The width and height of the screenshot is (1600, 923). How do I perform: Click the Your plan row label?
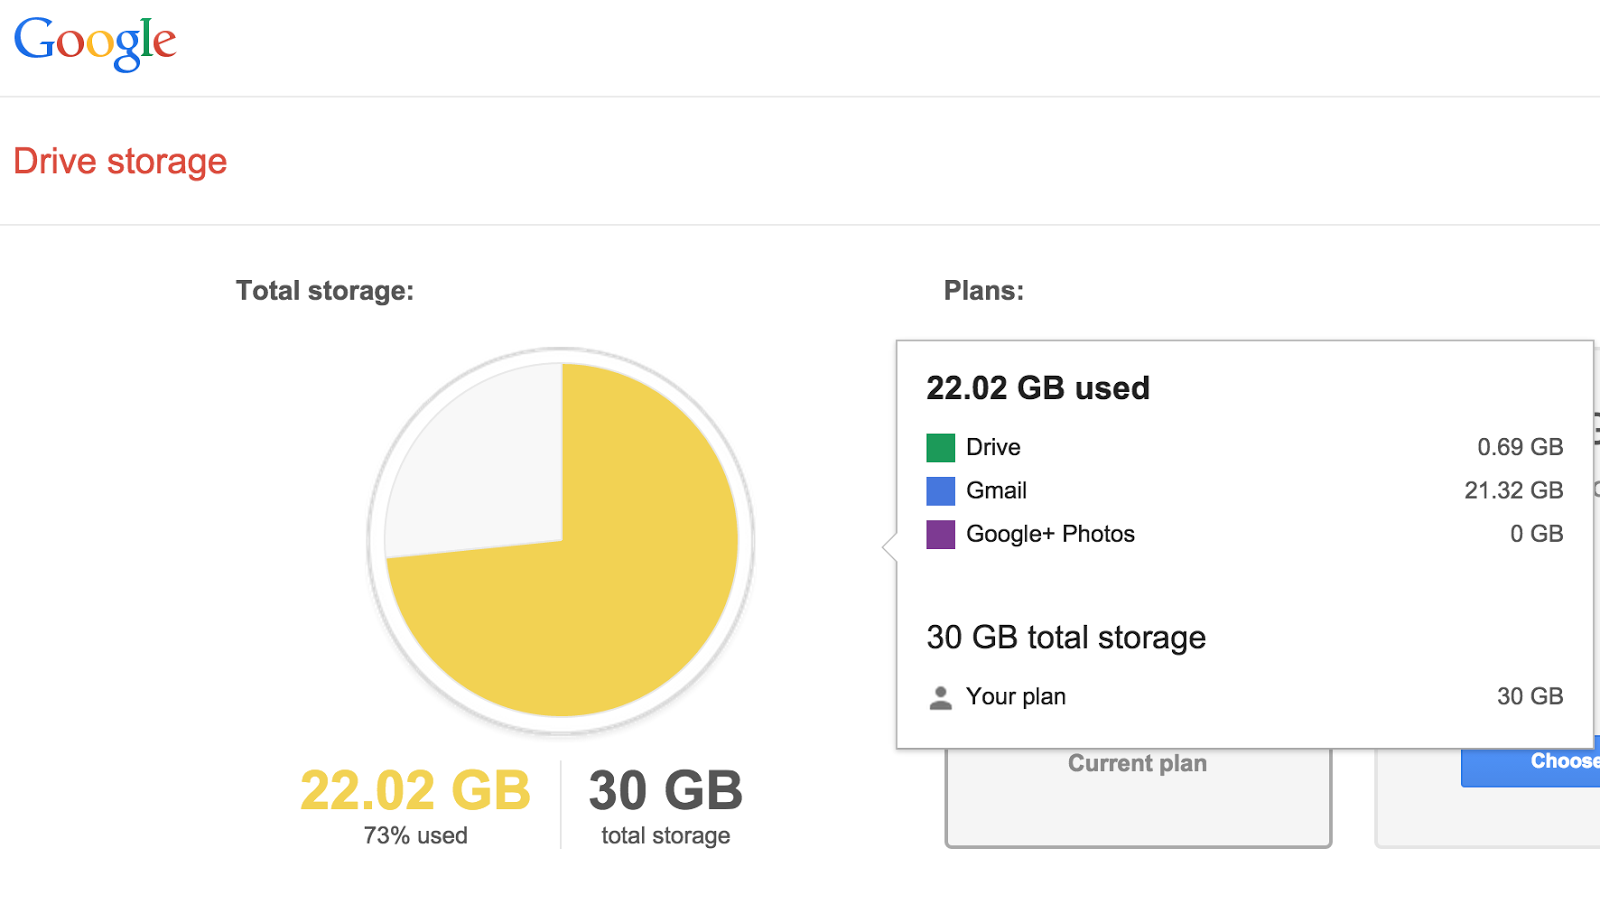tap(1015, 697)
